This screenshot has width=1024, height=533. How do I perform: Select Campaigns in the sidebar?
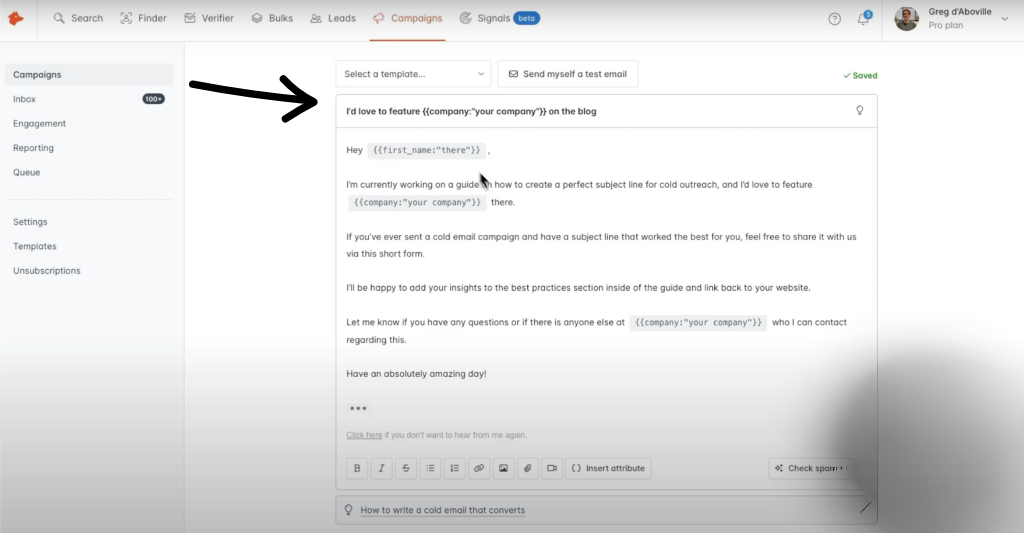click(x=89, y=74)
